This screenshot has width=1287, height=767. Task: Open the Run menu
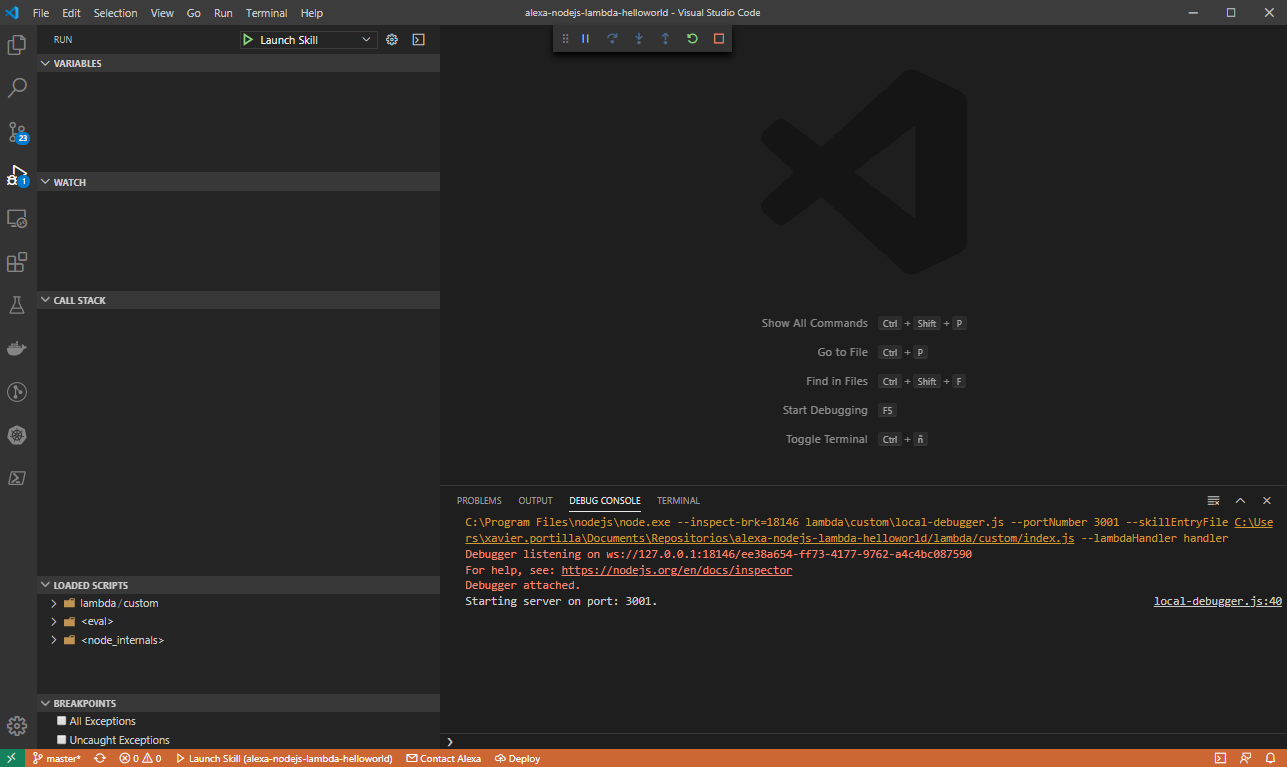pyautogui.click(x=223, y=13)
